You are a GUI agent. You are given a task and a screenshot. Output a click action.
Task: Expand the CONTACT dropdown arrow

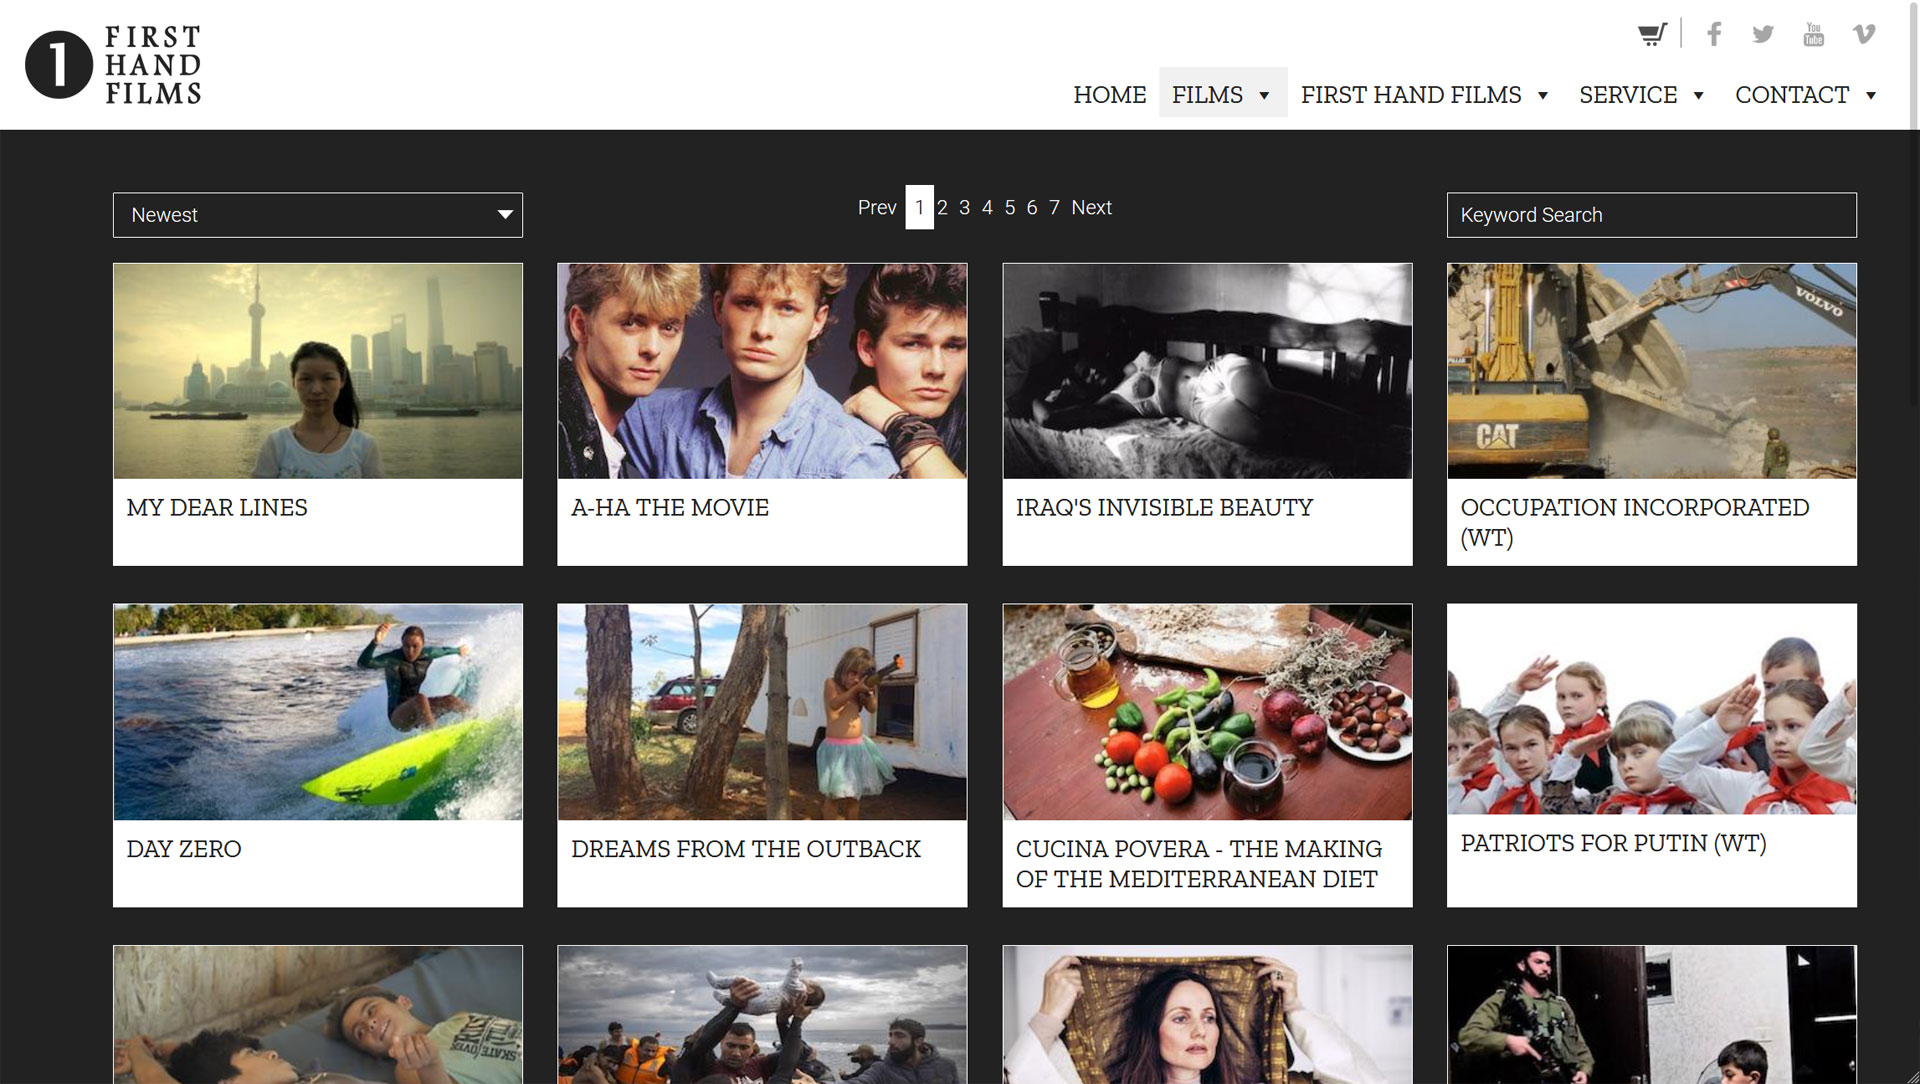tap(1871, 95)
